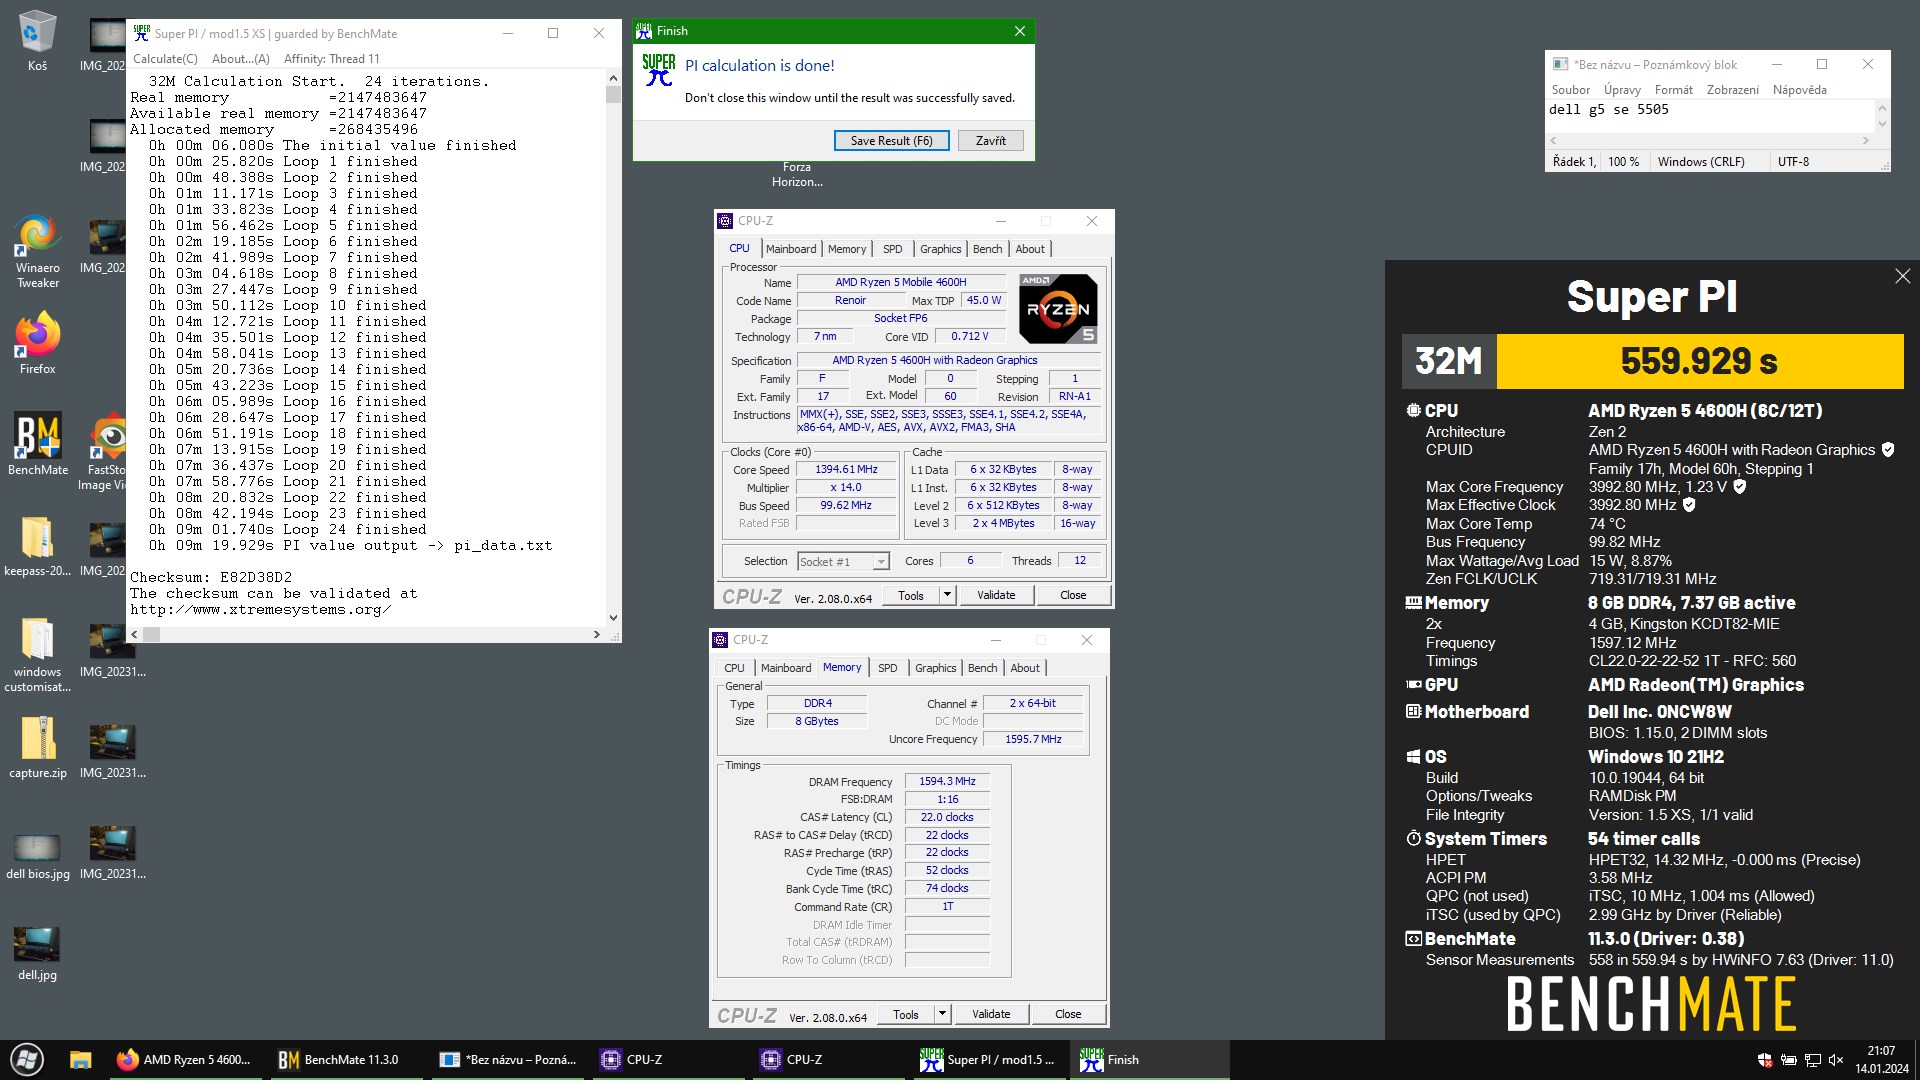Open keepass folder on desktop
Image resolution: width=1920 pixels, height=1080 pixels.
37,546
